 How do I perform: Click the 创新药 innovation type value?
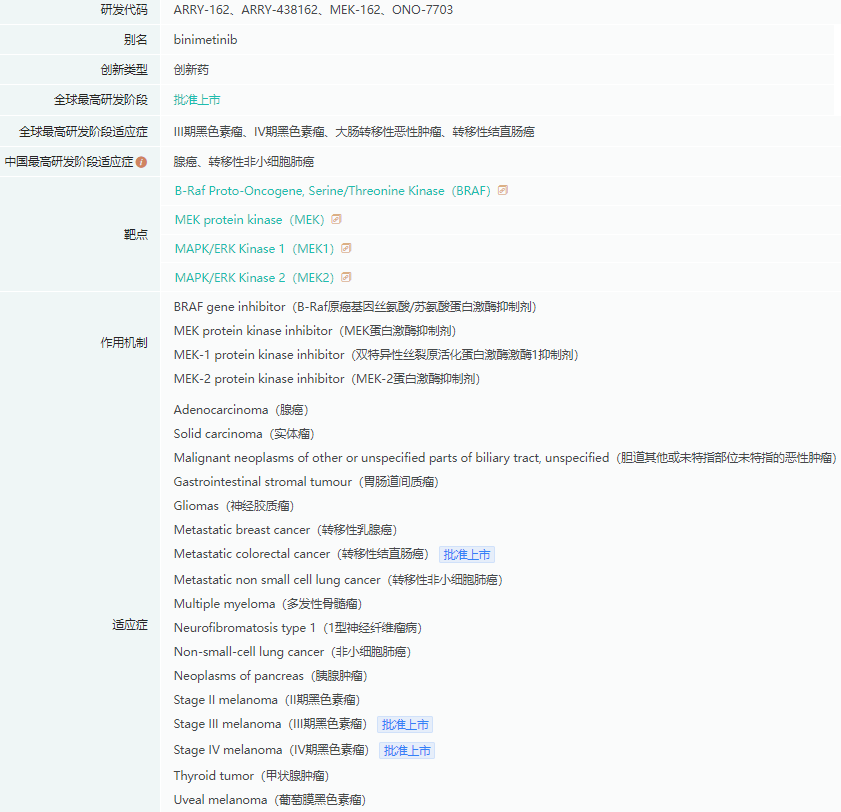[191, 70]
